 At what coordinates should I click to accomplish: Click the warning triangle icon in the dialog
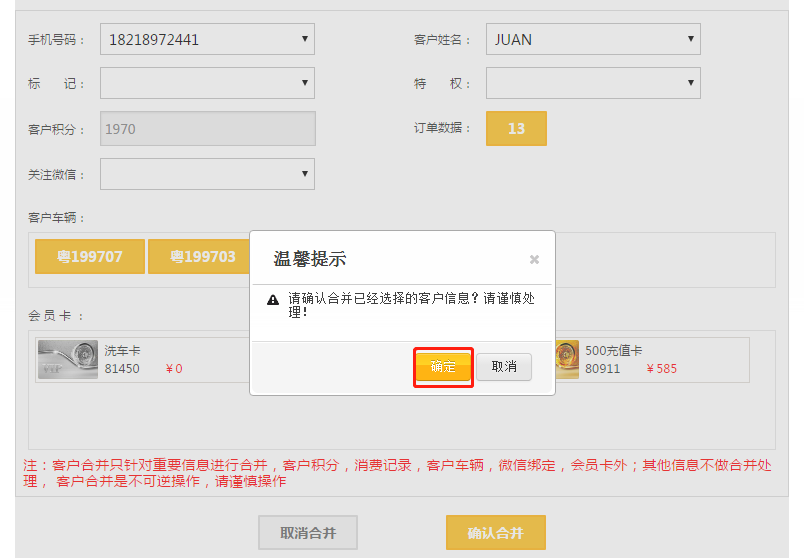(x=273, y=300)
